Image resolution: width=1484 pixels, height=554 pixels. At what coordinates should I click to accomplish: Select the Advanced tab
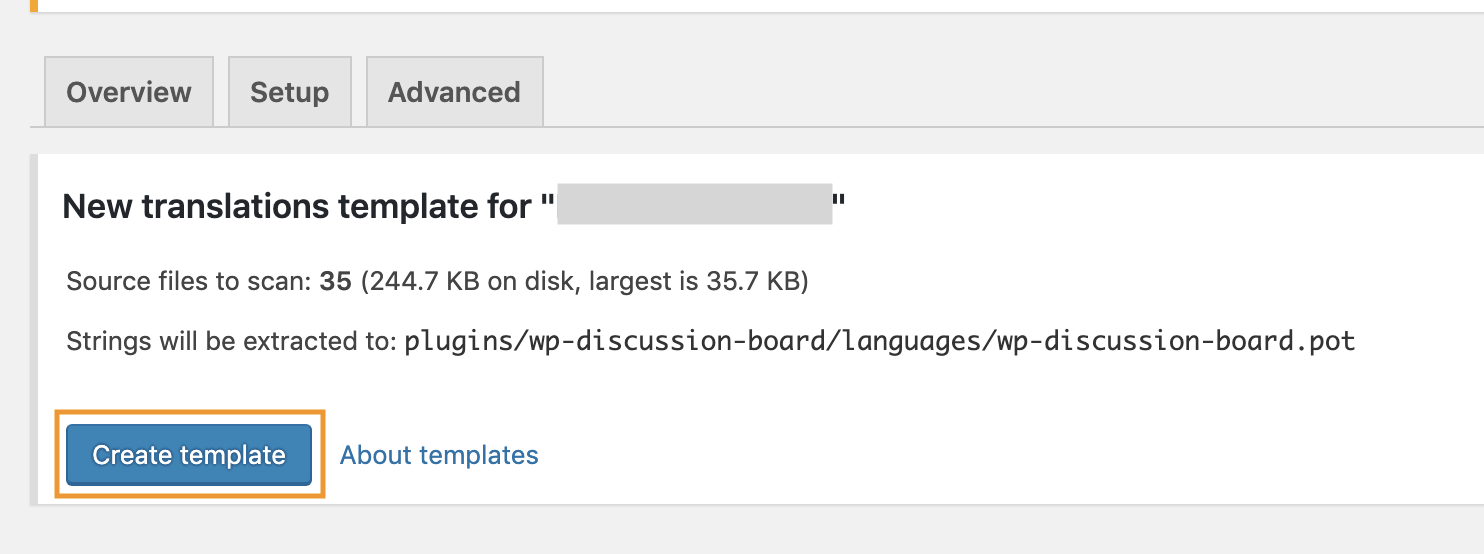tap(454, 92)
